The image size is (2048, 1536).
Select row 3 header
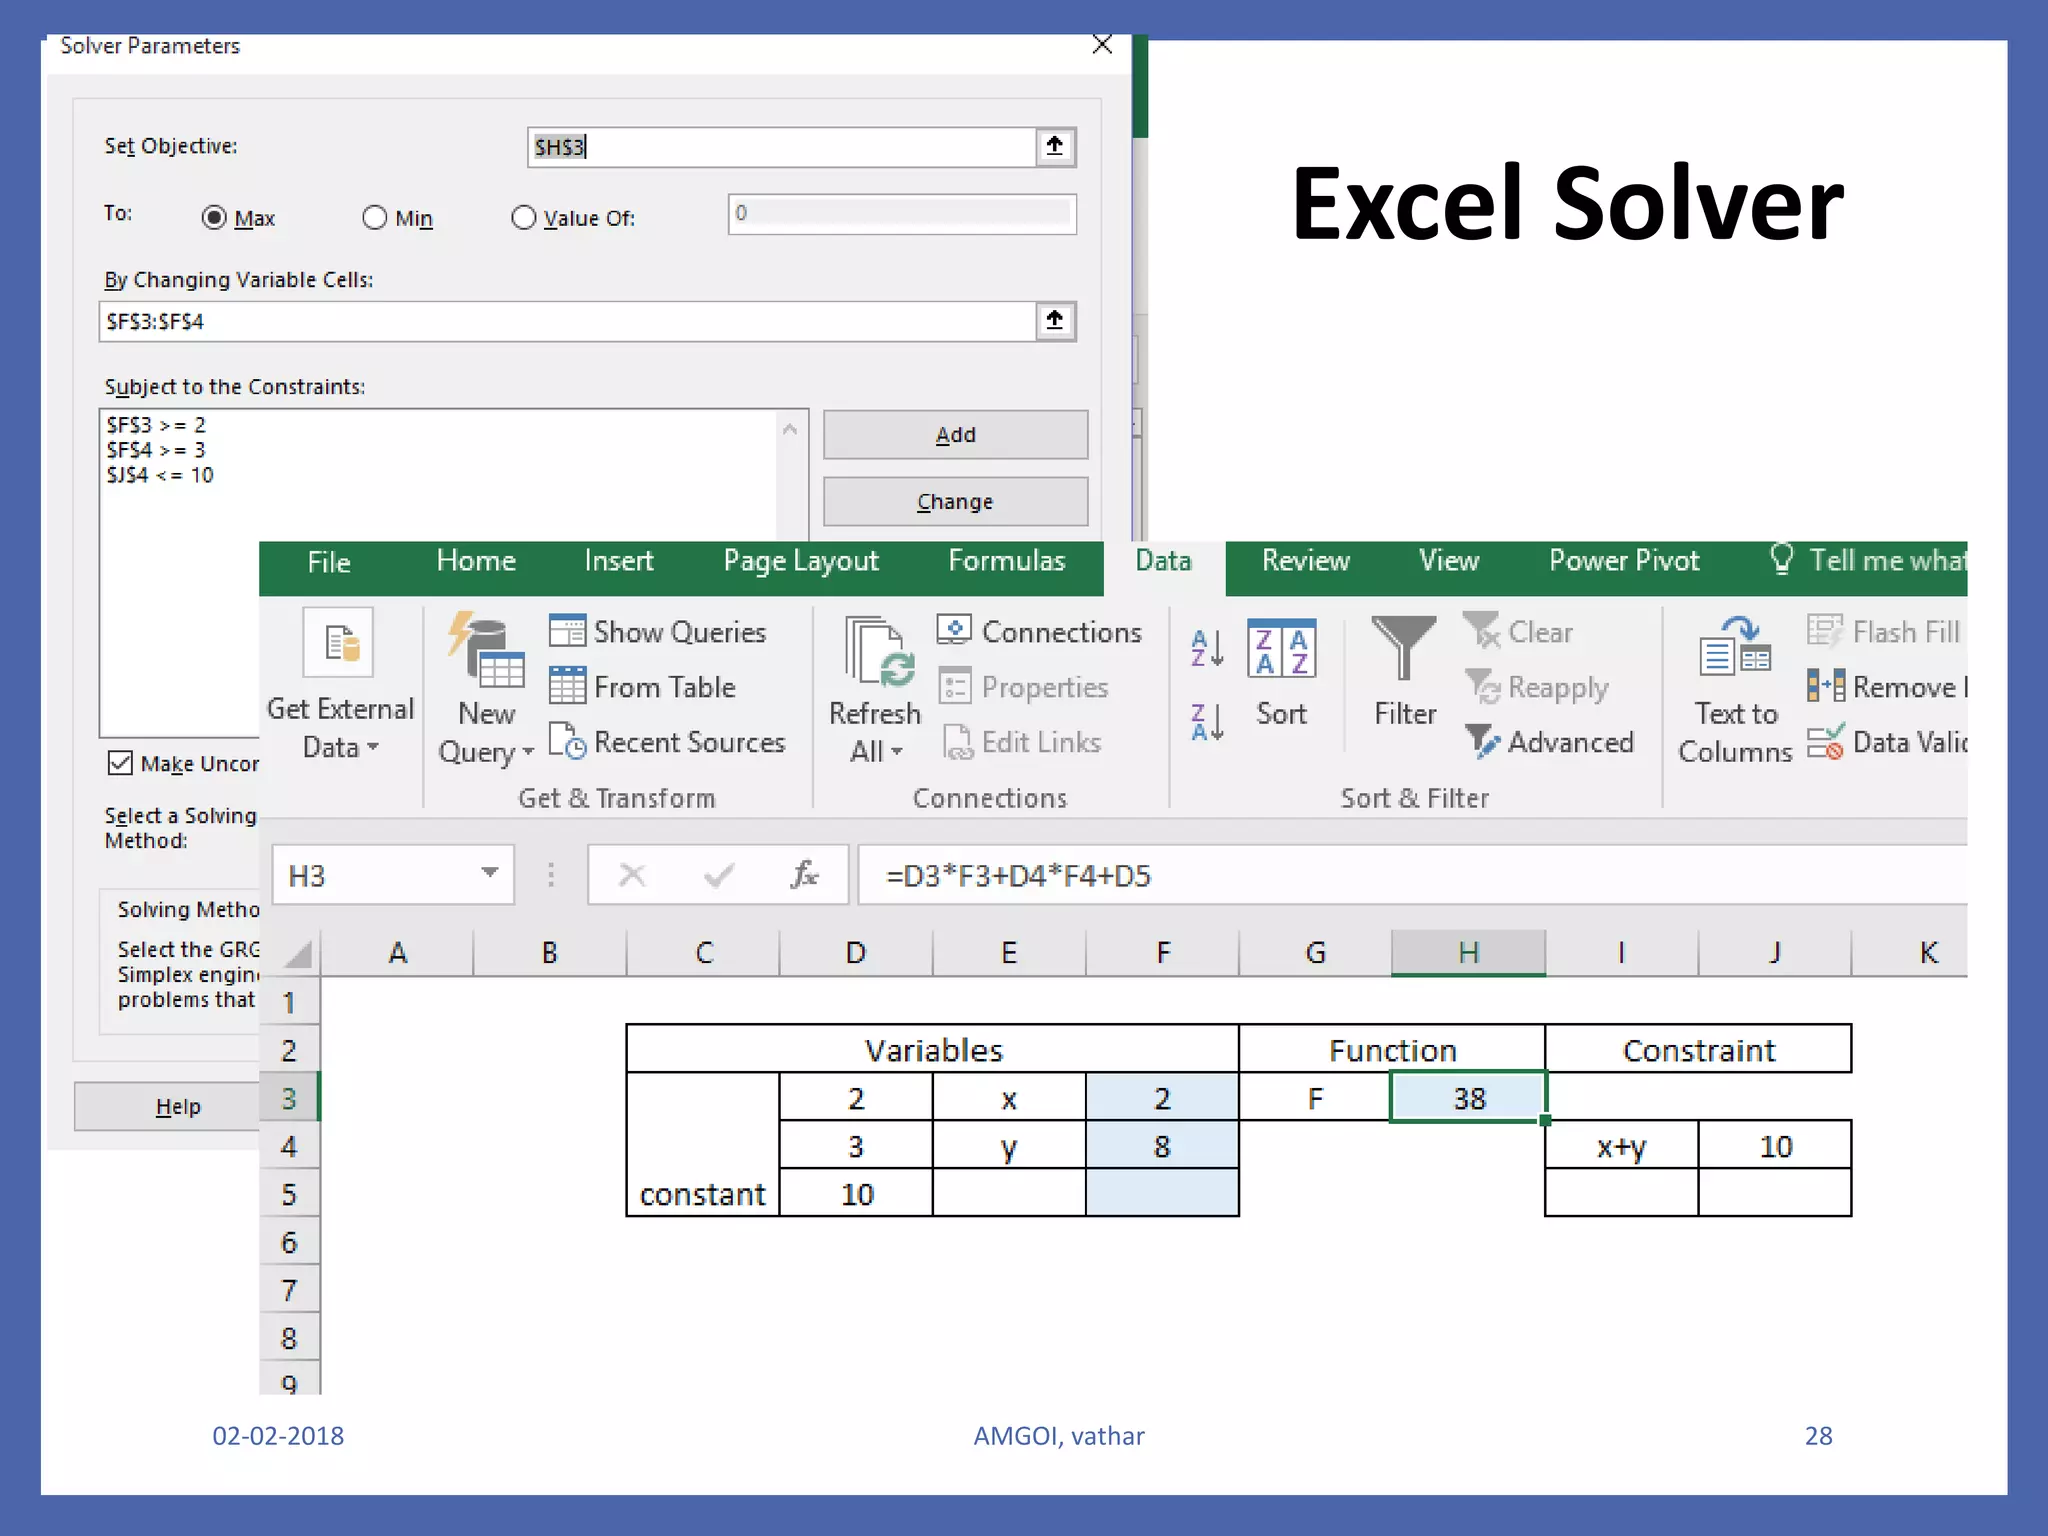pos(289,1098)
